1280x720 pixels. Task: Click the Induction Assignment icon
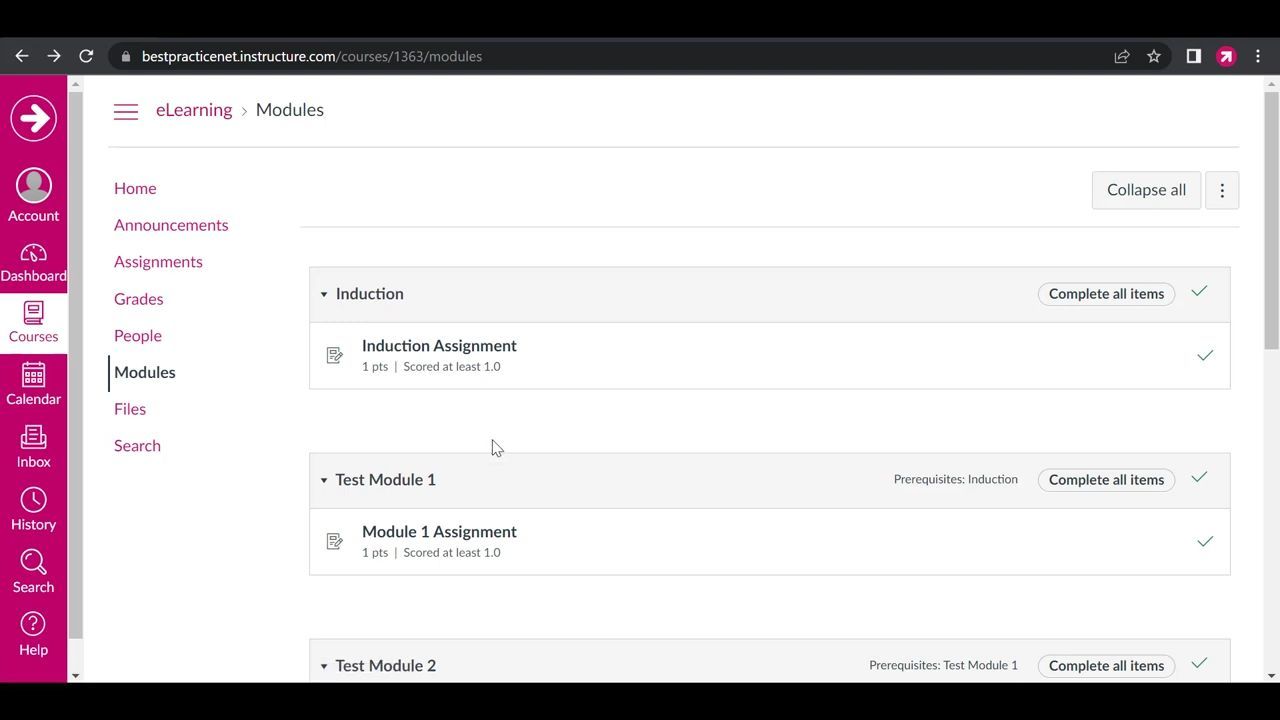click(x=335, y=356)
